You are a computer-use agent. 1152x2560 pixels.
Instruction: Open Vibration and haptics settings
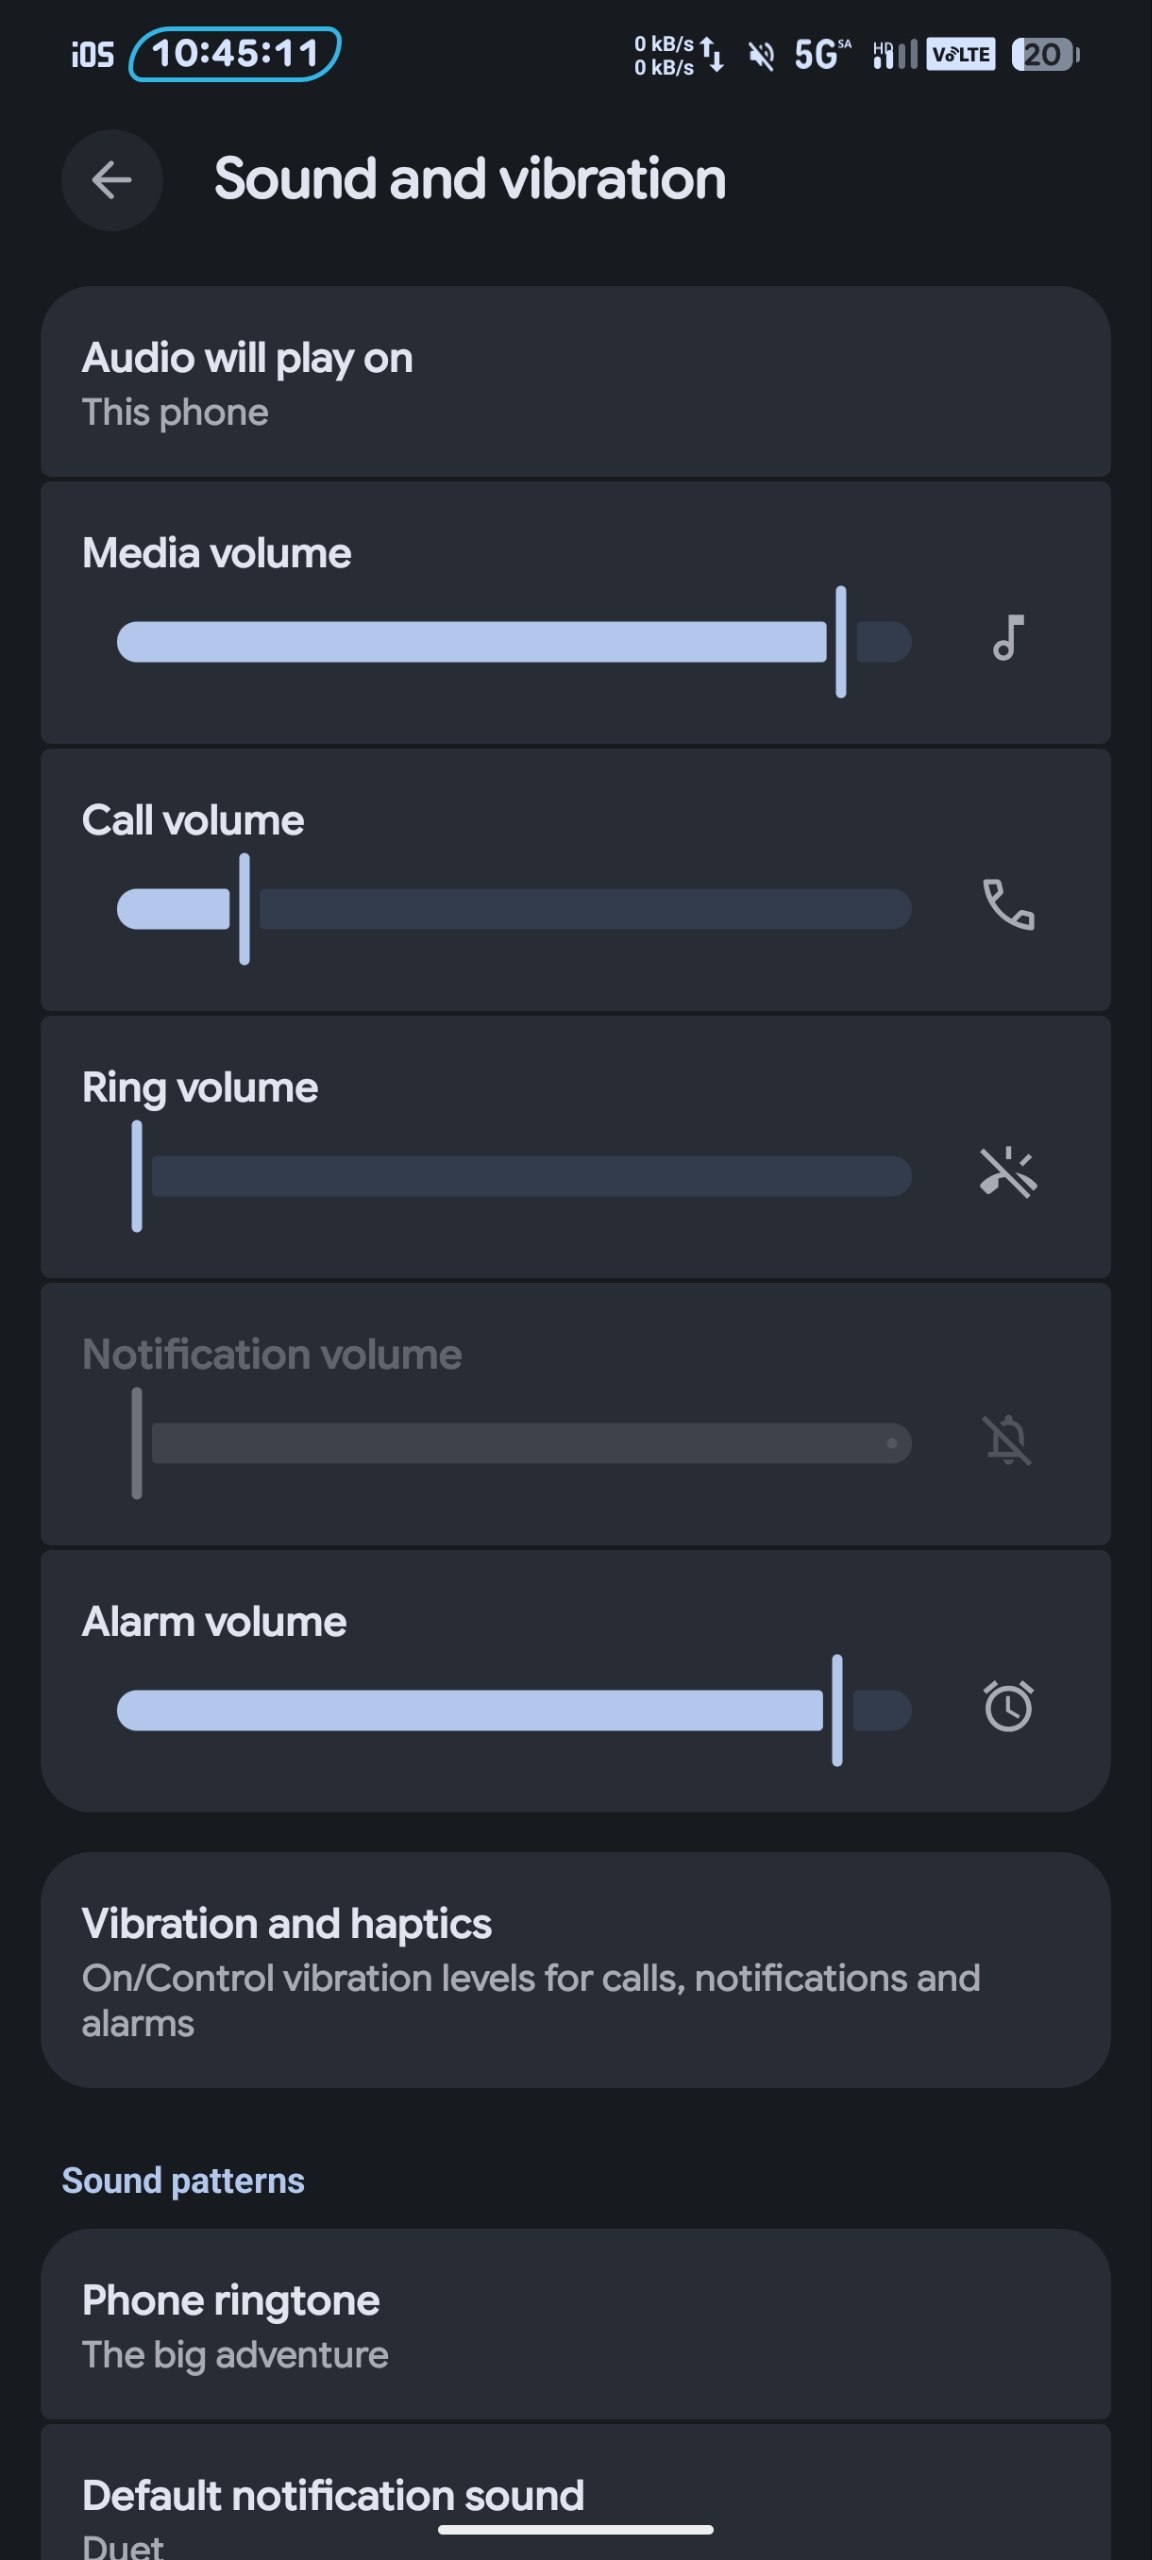tap(576, 1970)
